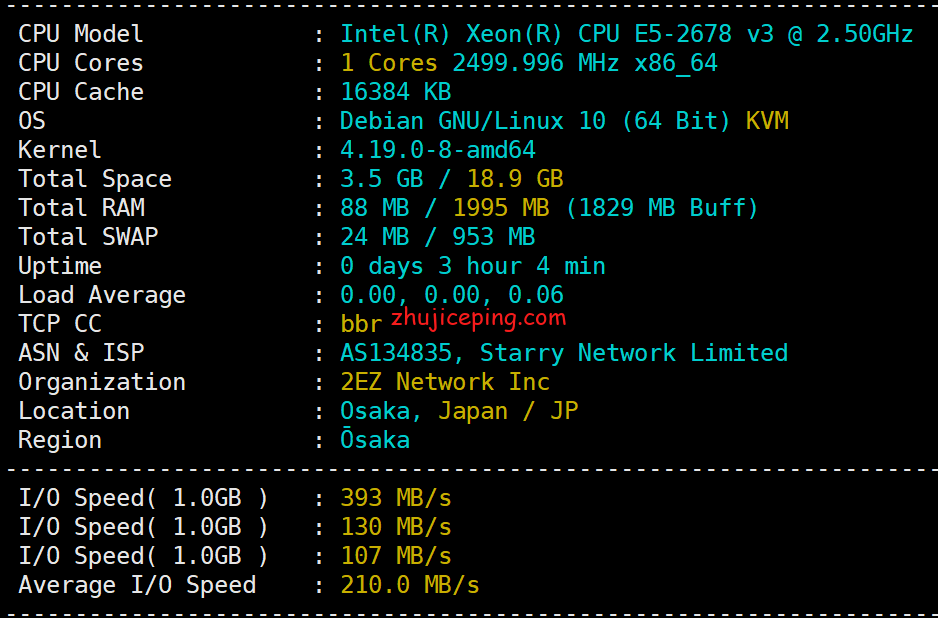
Task: Click the '210.0 MB/s' average speed value
Action: pyautogui.click(x=410, y=585)
